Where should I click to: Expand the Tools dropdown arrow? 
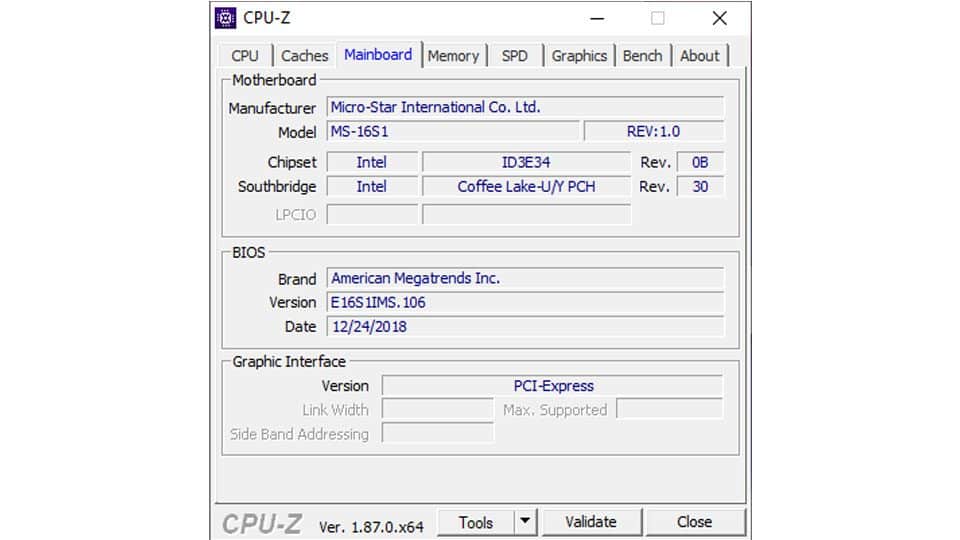click(x=525, y=522)
